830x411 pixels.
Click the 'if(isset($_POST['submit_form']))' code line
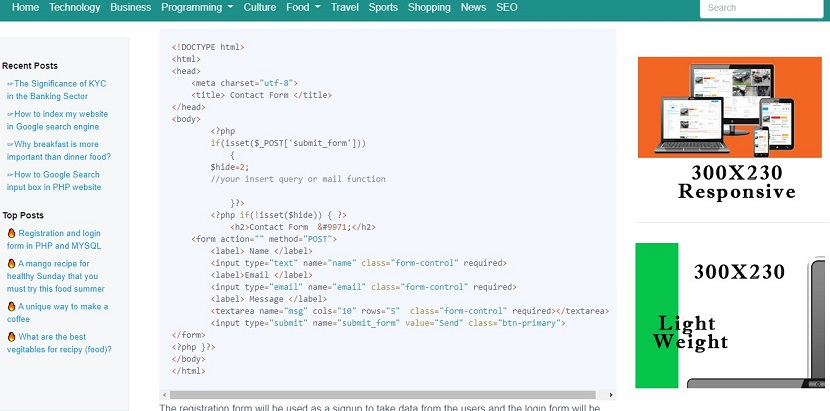[288, 143]
